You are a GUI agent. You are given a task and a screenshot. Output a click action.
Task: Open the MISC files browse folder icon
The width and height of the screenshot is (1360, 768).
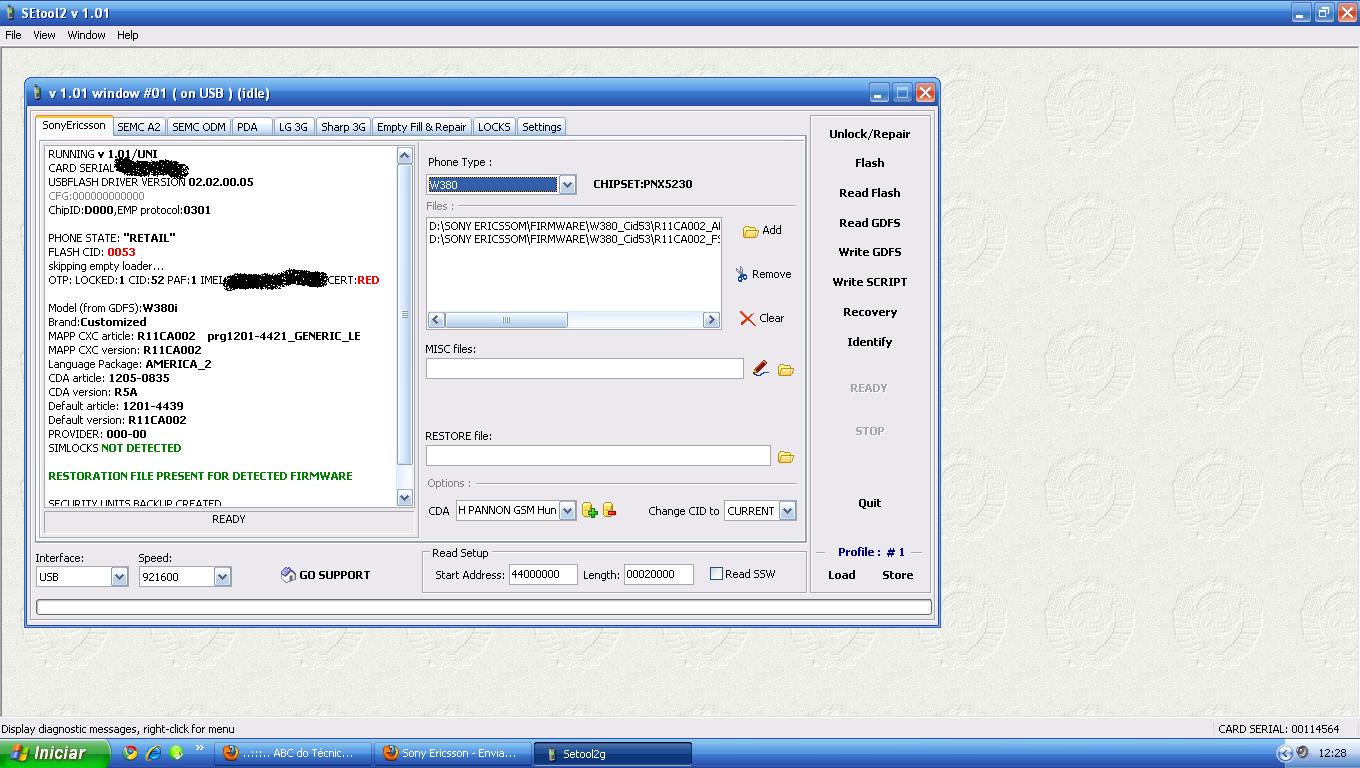pos(786,370)
